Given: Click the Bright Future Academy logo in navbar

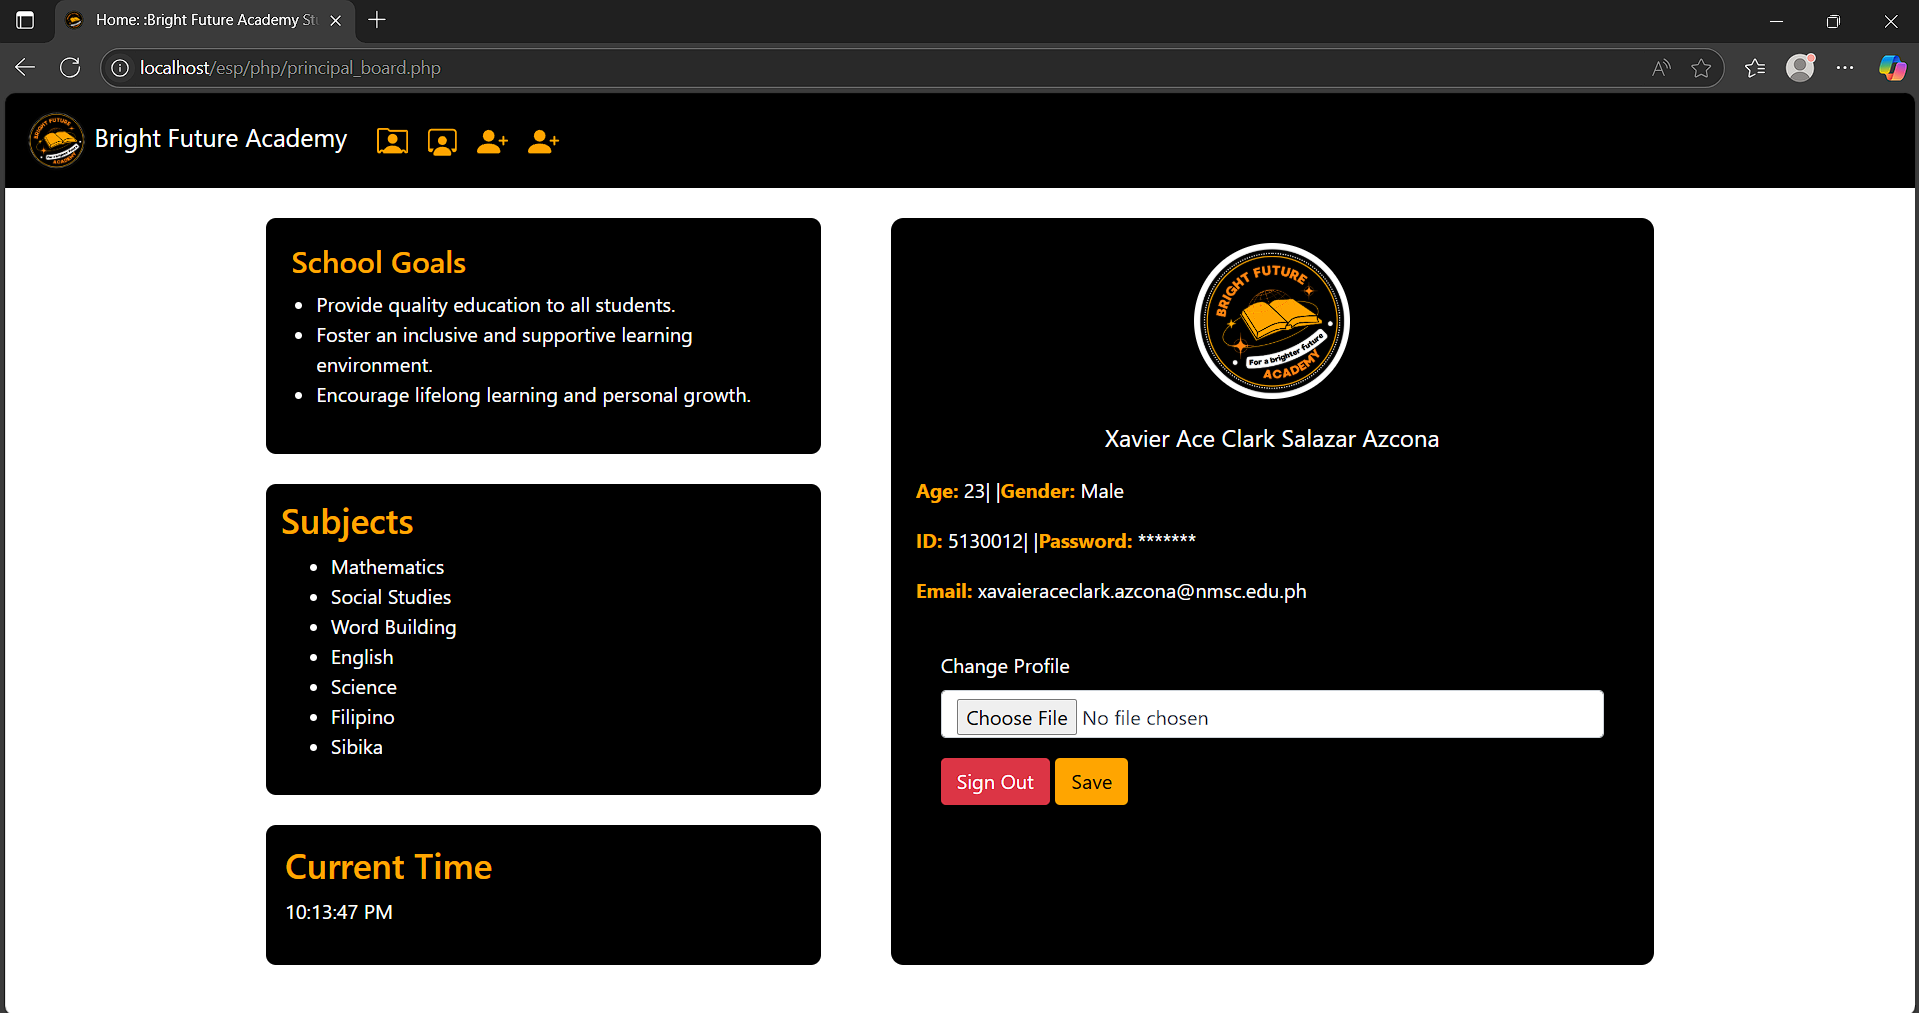Looking at the screenshot, I should click(56, 140).
